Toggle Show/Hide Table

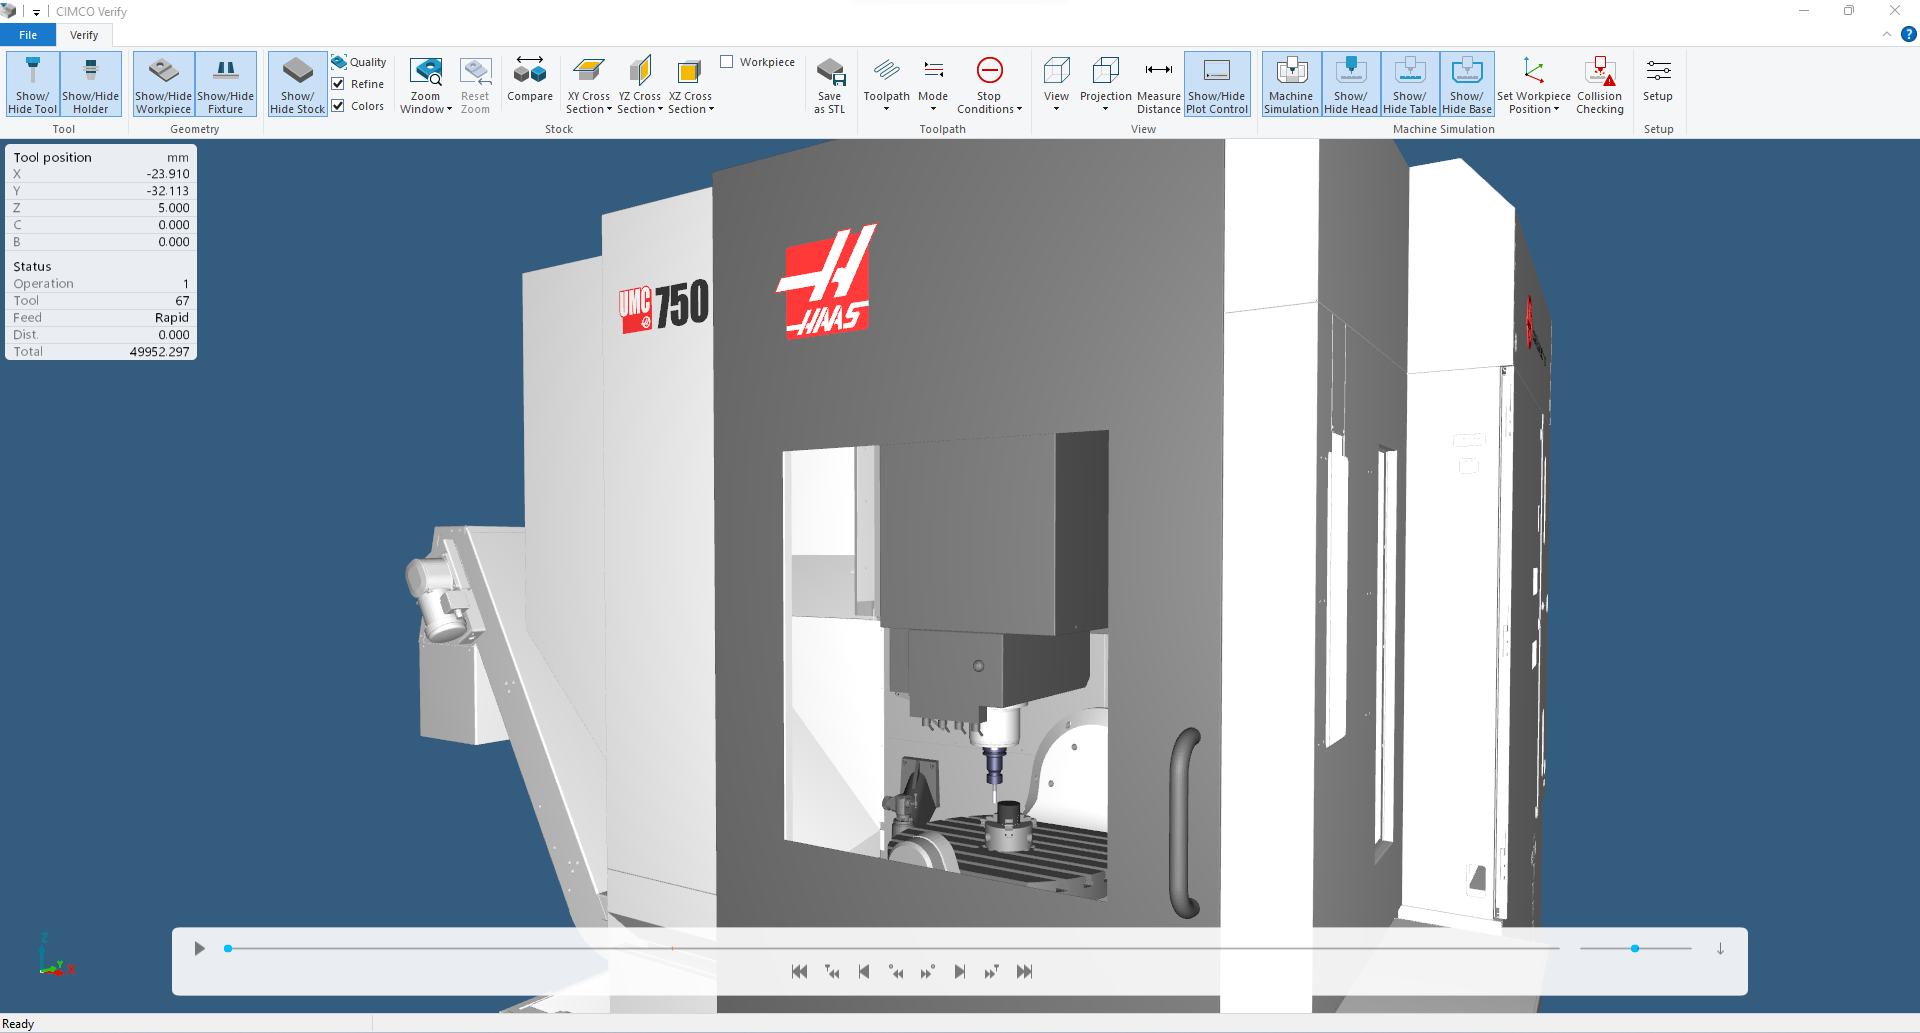[1410, 84]
